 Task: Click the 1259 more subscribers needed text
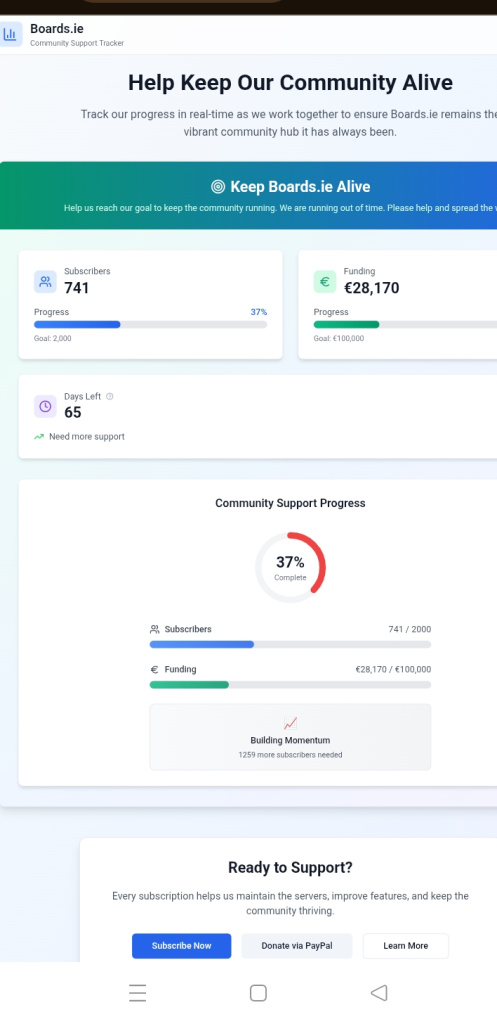point(290,755)
